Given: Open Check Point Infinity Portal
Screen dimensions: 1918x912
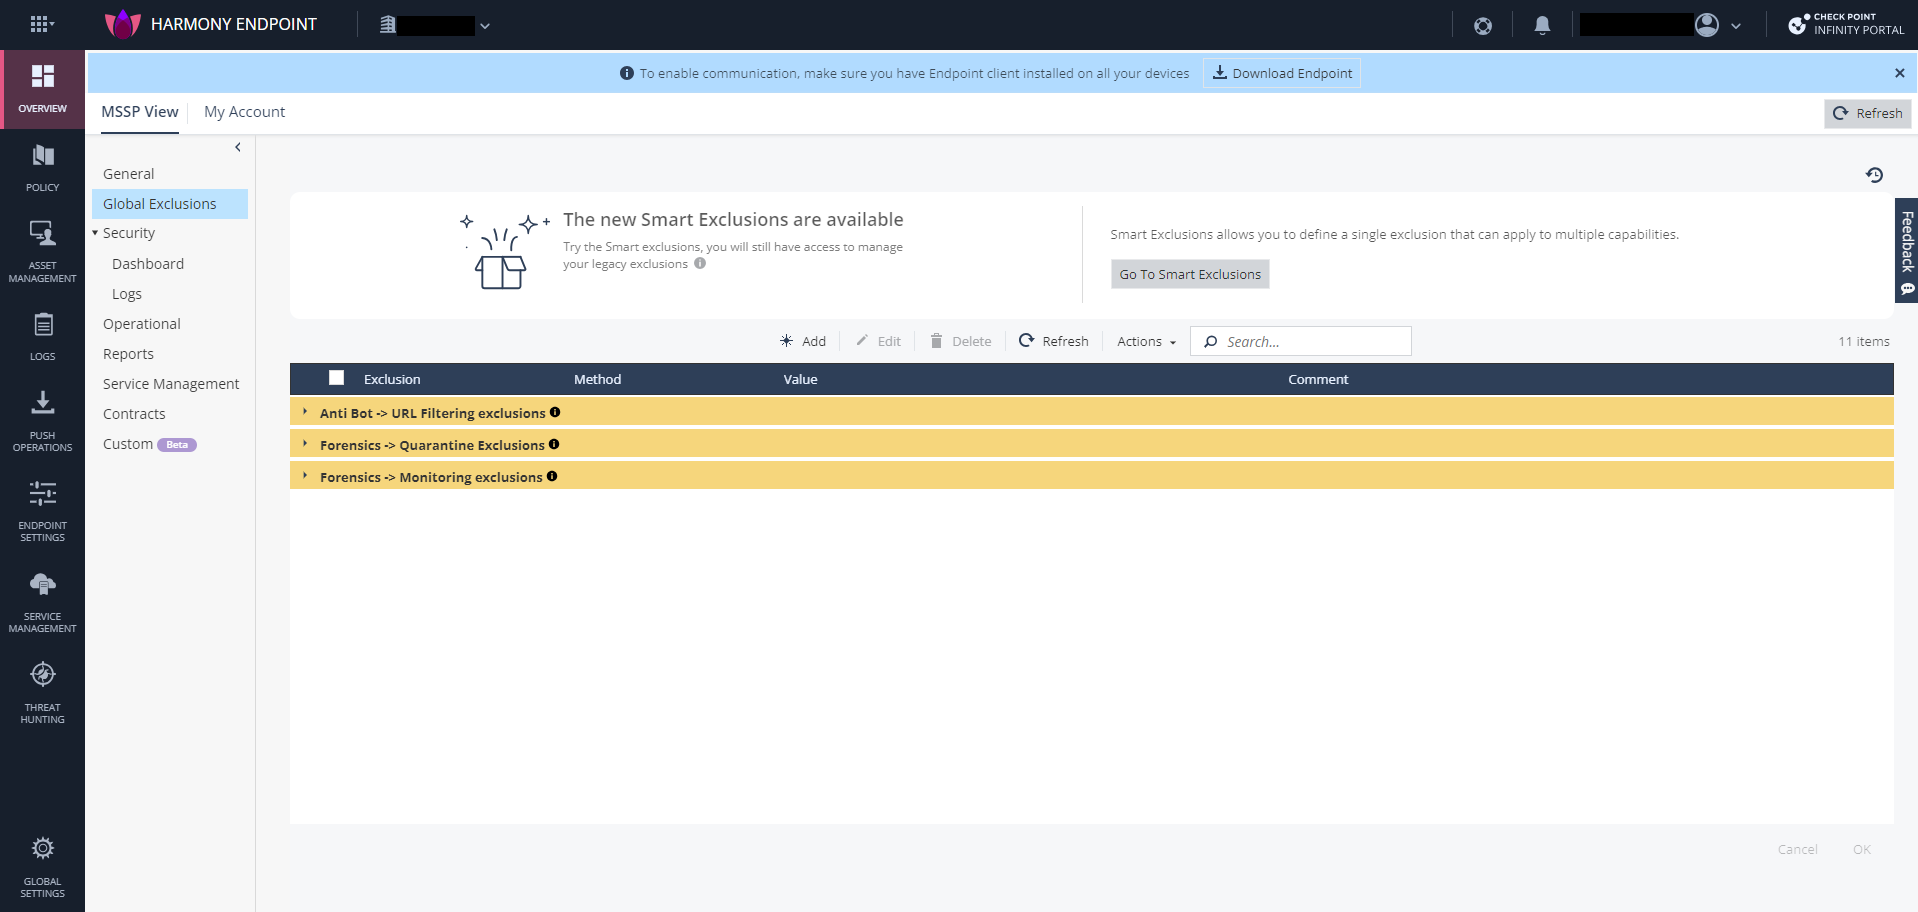Looking at the screenshot, I should click(1846, 24).
